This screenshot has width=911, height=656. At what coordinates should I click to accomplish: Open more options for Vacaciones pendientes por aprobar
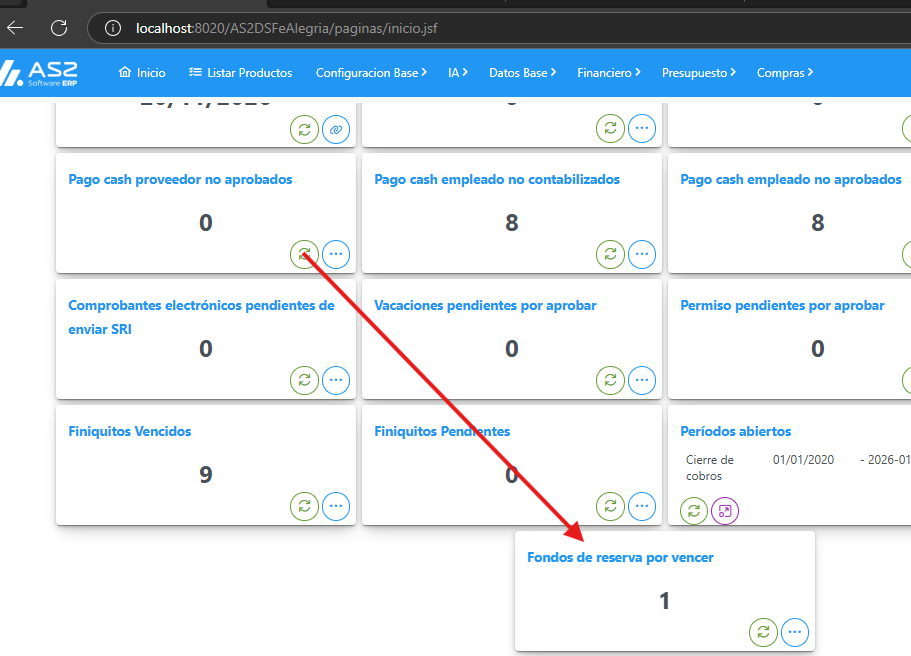click(641, 381)
